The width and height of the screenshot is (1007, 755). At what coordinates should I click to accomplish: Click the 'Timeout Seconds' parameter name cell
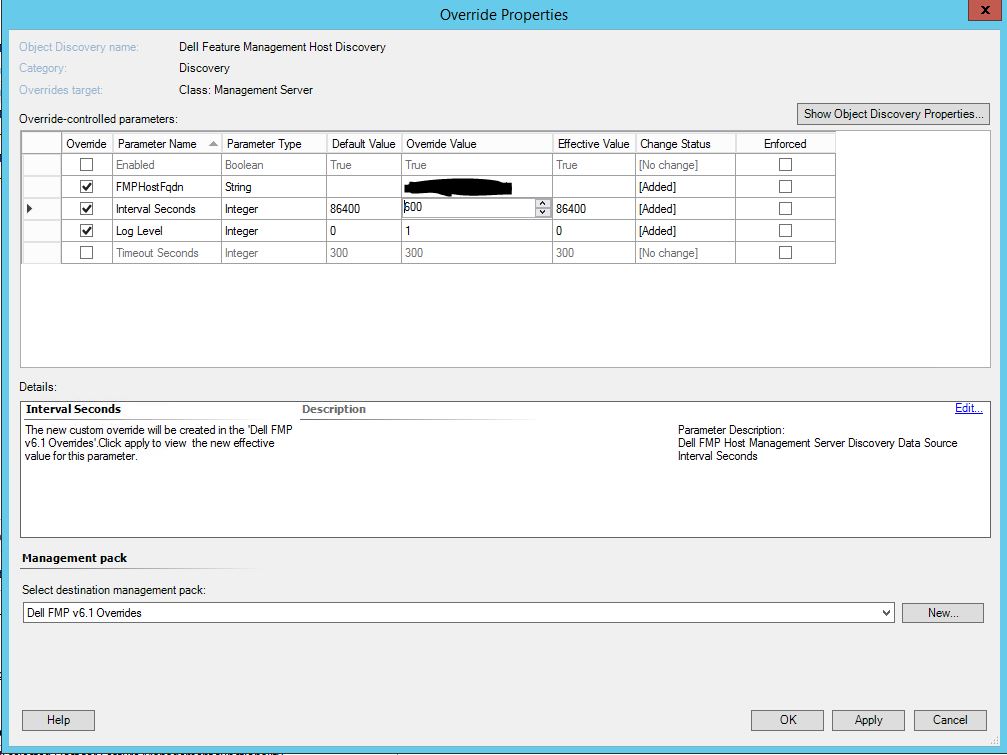[x=167, y=252]
